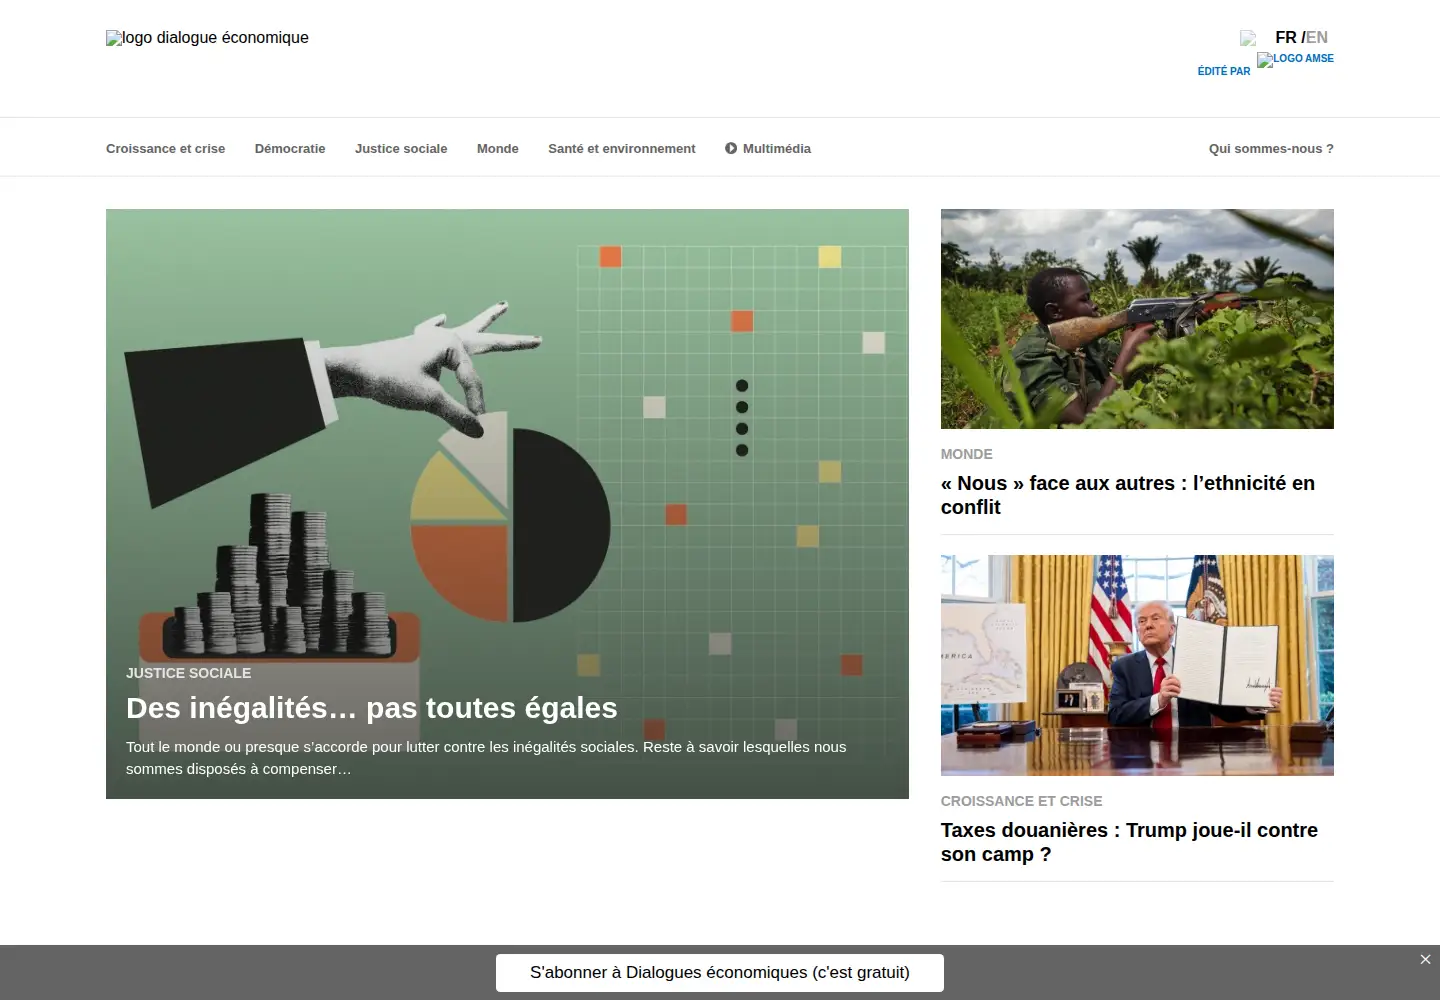Select Santé et environnement menu item
The image size is (1440, 1000).
[622, 149]
